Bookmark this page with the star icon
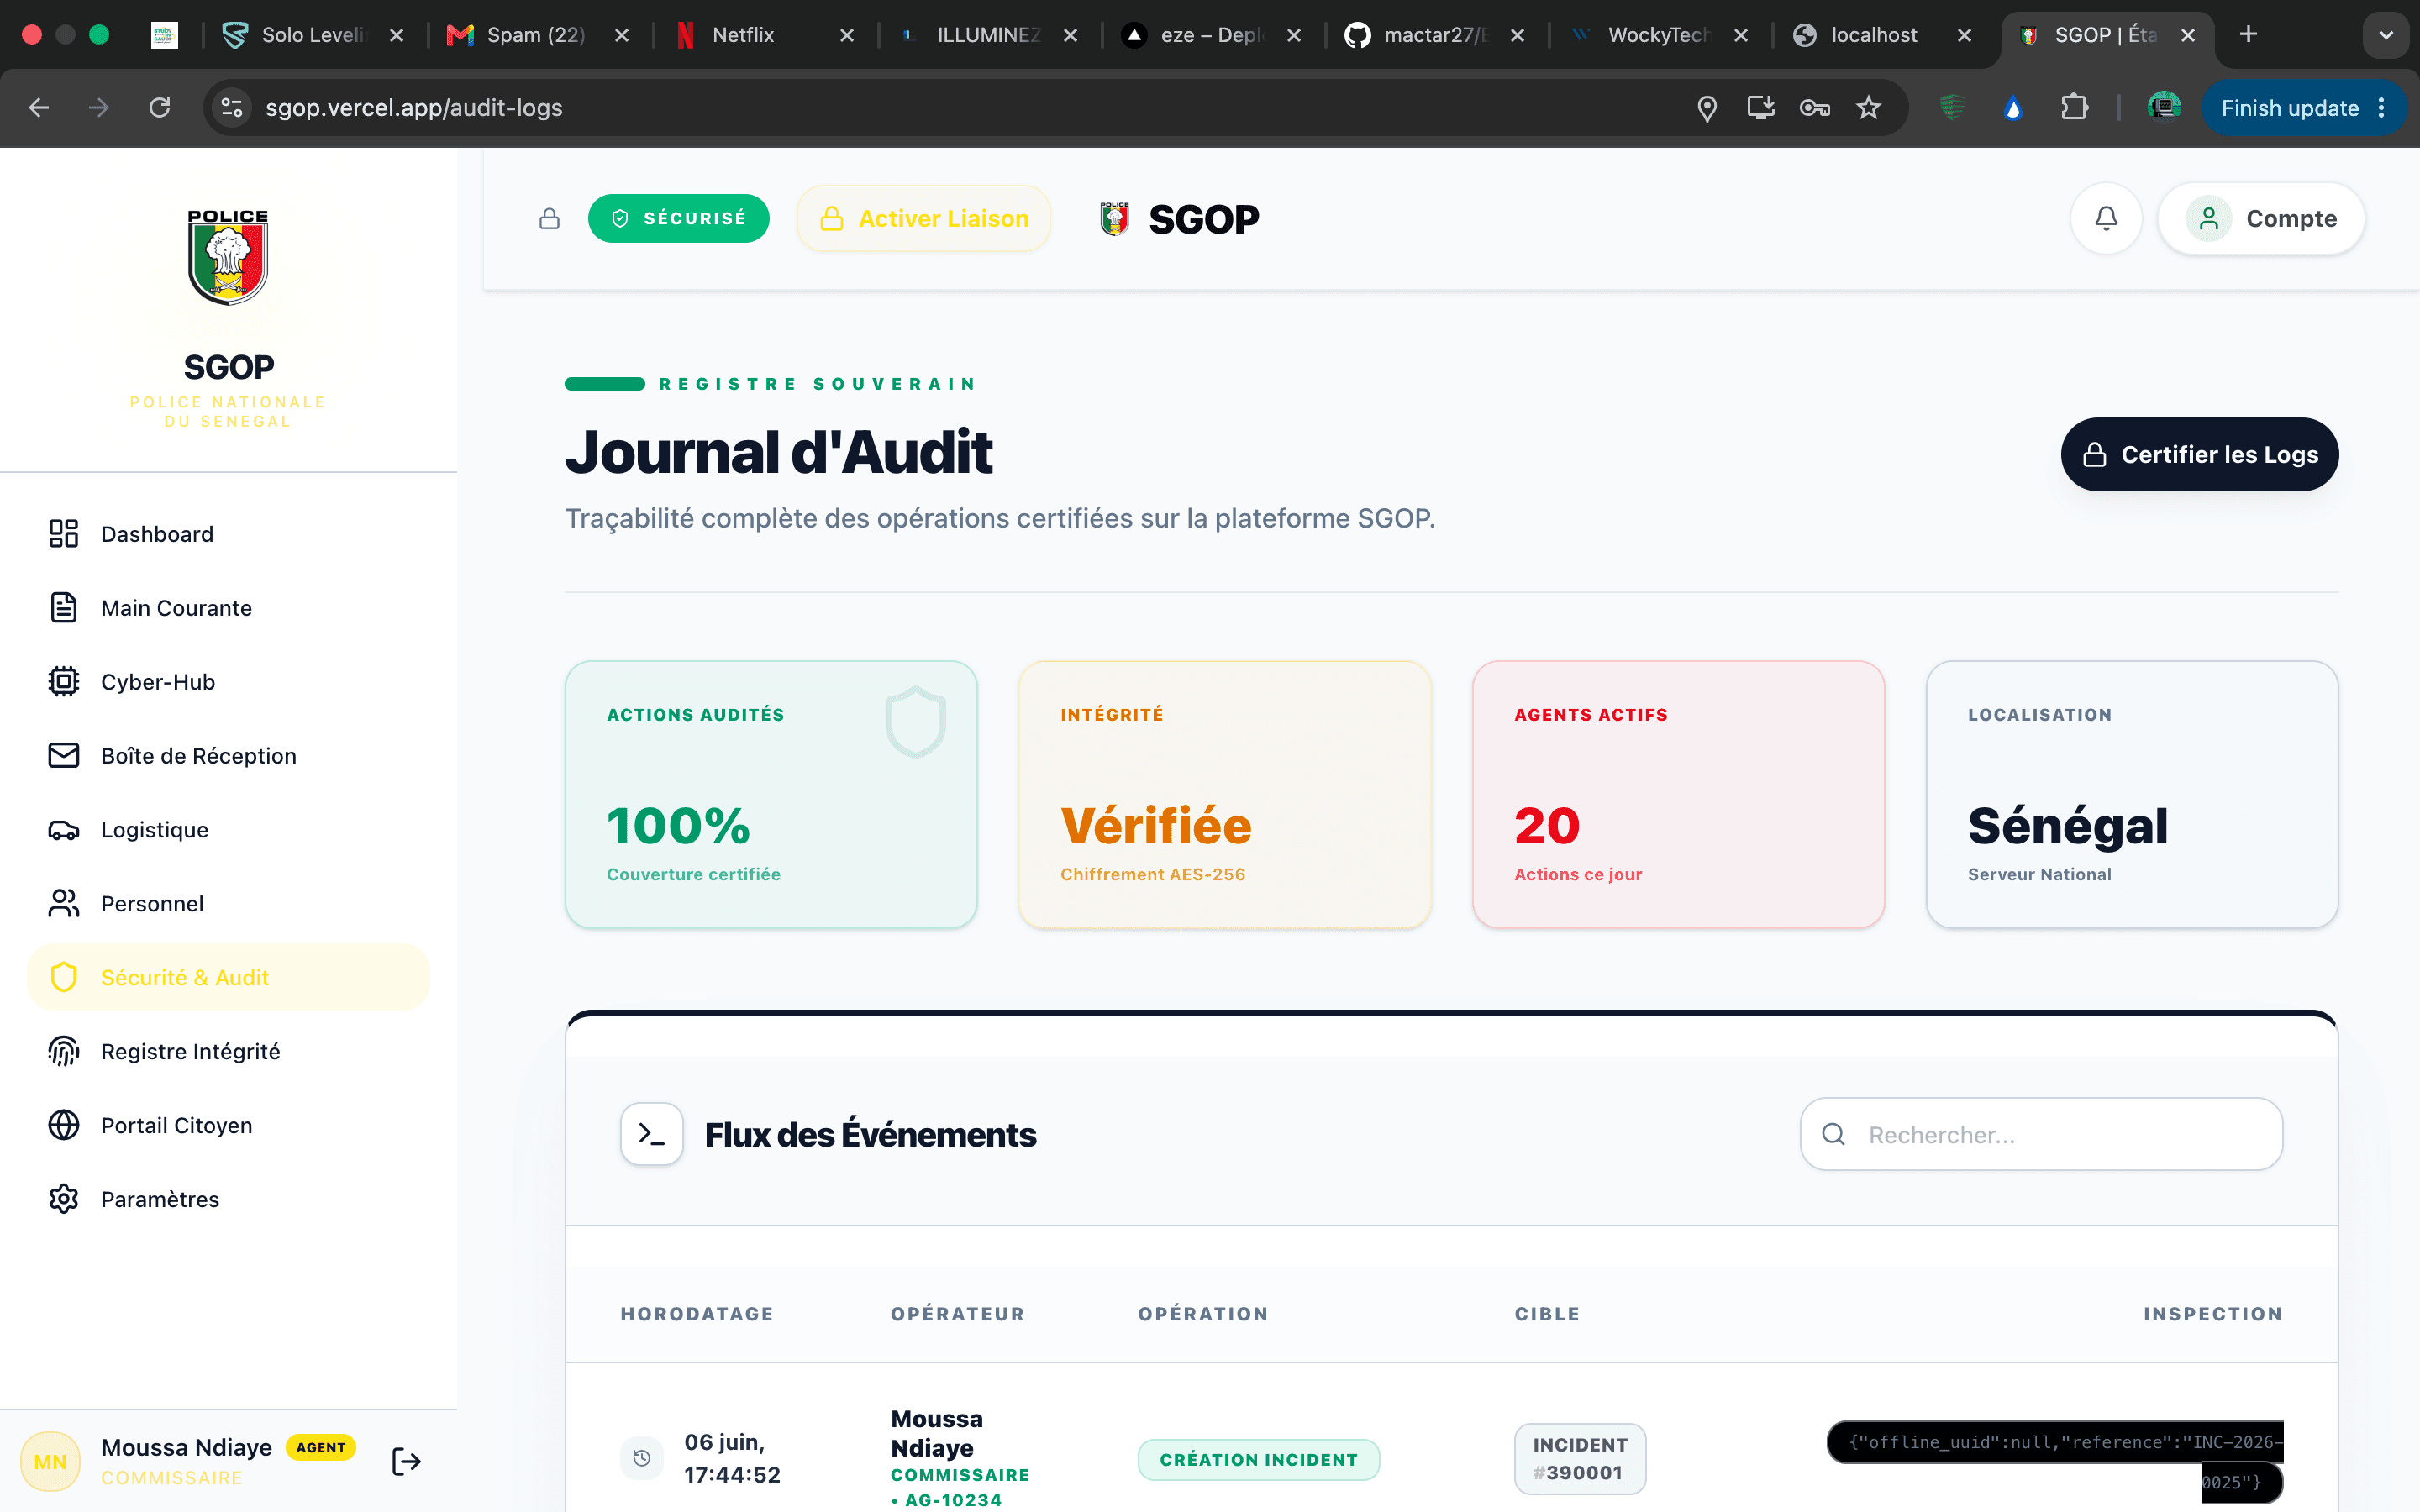Screen dimensions: 2420x1512 [1868, 107]
